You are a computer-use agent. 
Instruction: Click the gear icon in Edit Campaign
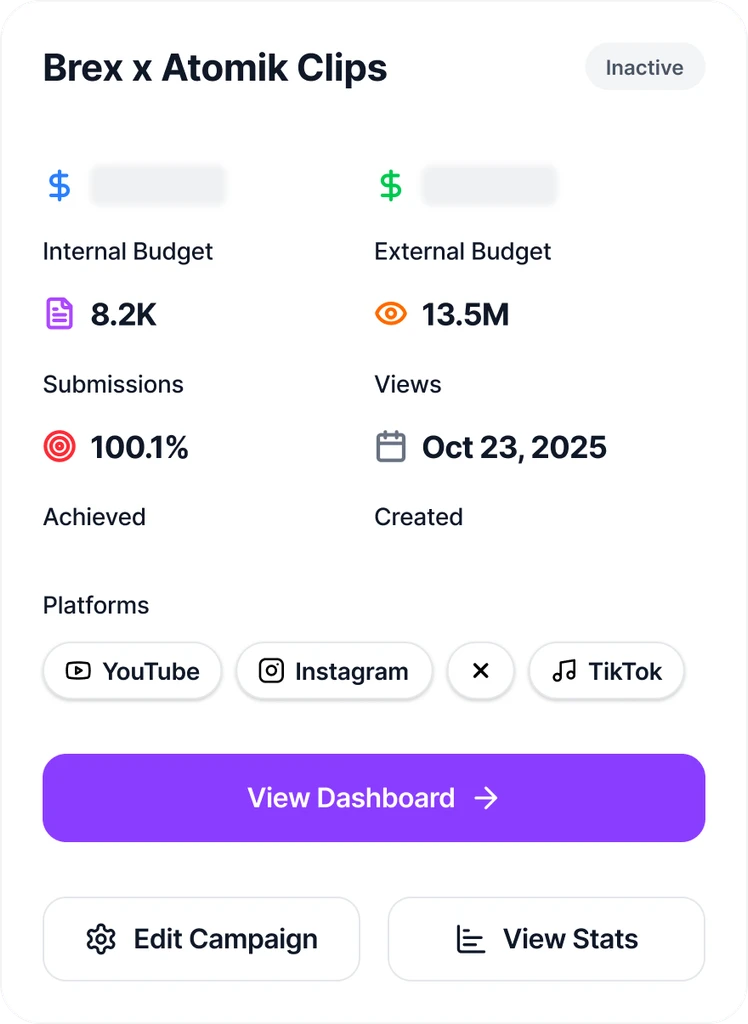[101, 939]
